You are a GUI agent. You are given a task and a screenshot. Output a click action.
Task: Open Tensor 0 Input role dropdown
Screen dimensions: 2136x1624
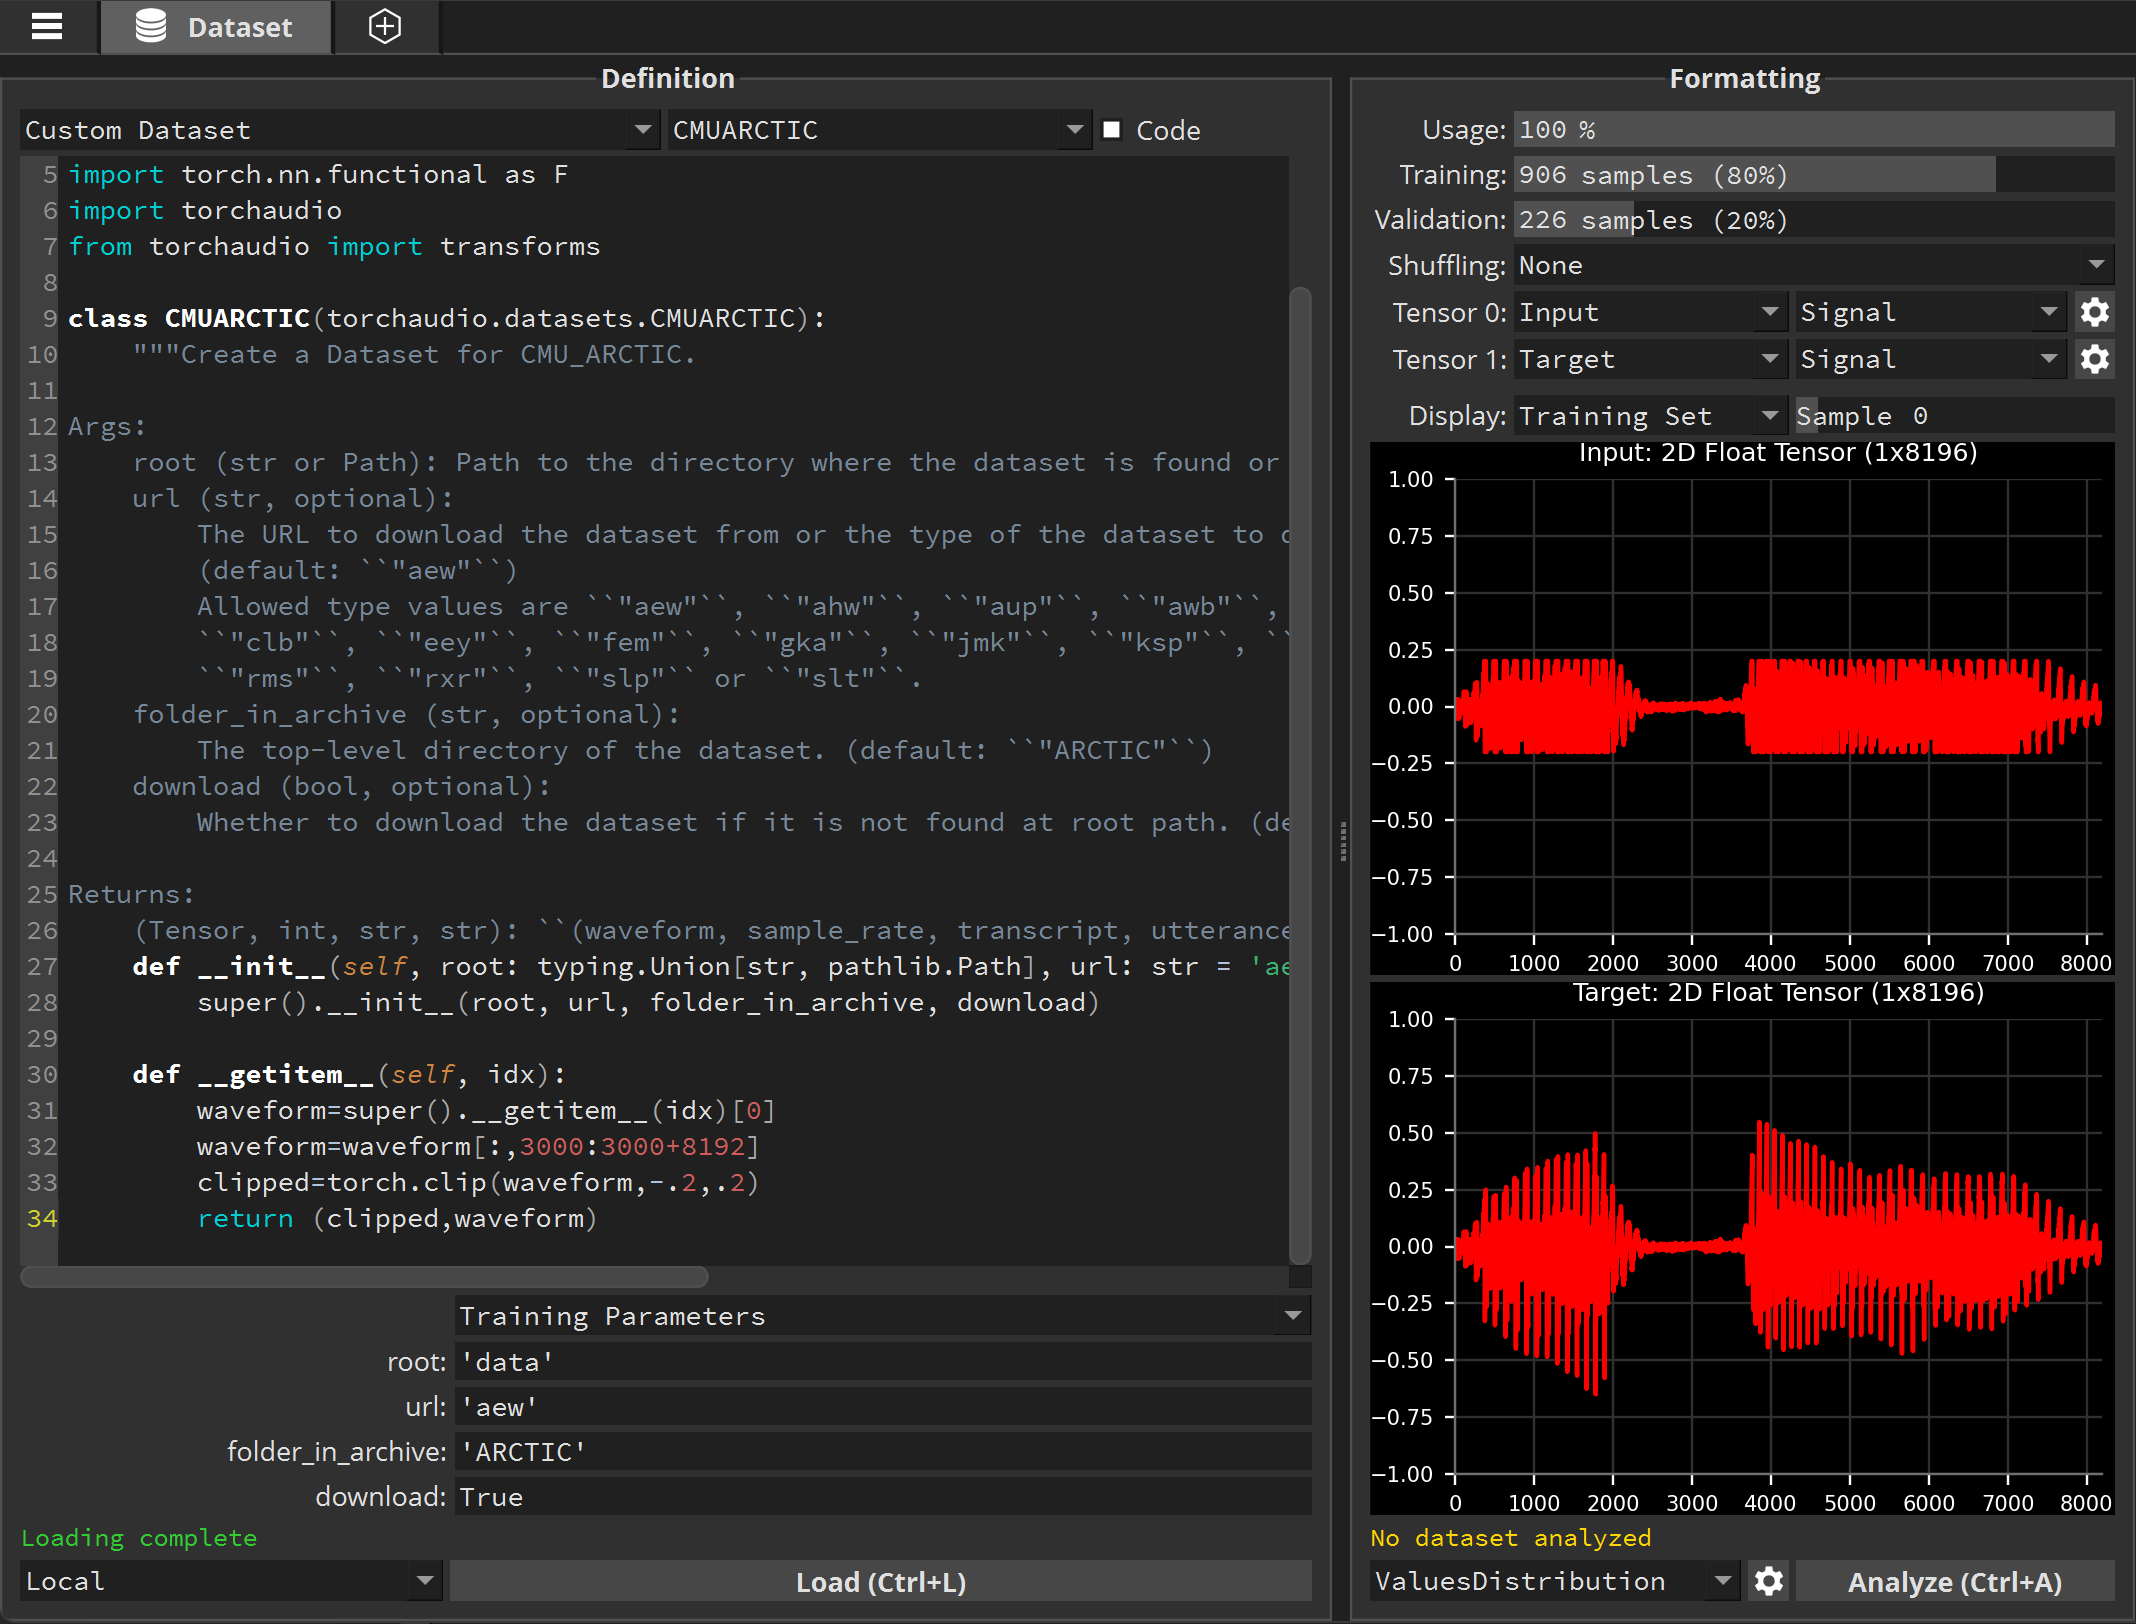[x=1650, y=312]
